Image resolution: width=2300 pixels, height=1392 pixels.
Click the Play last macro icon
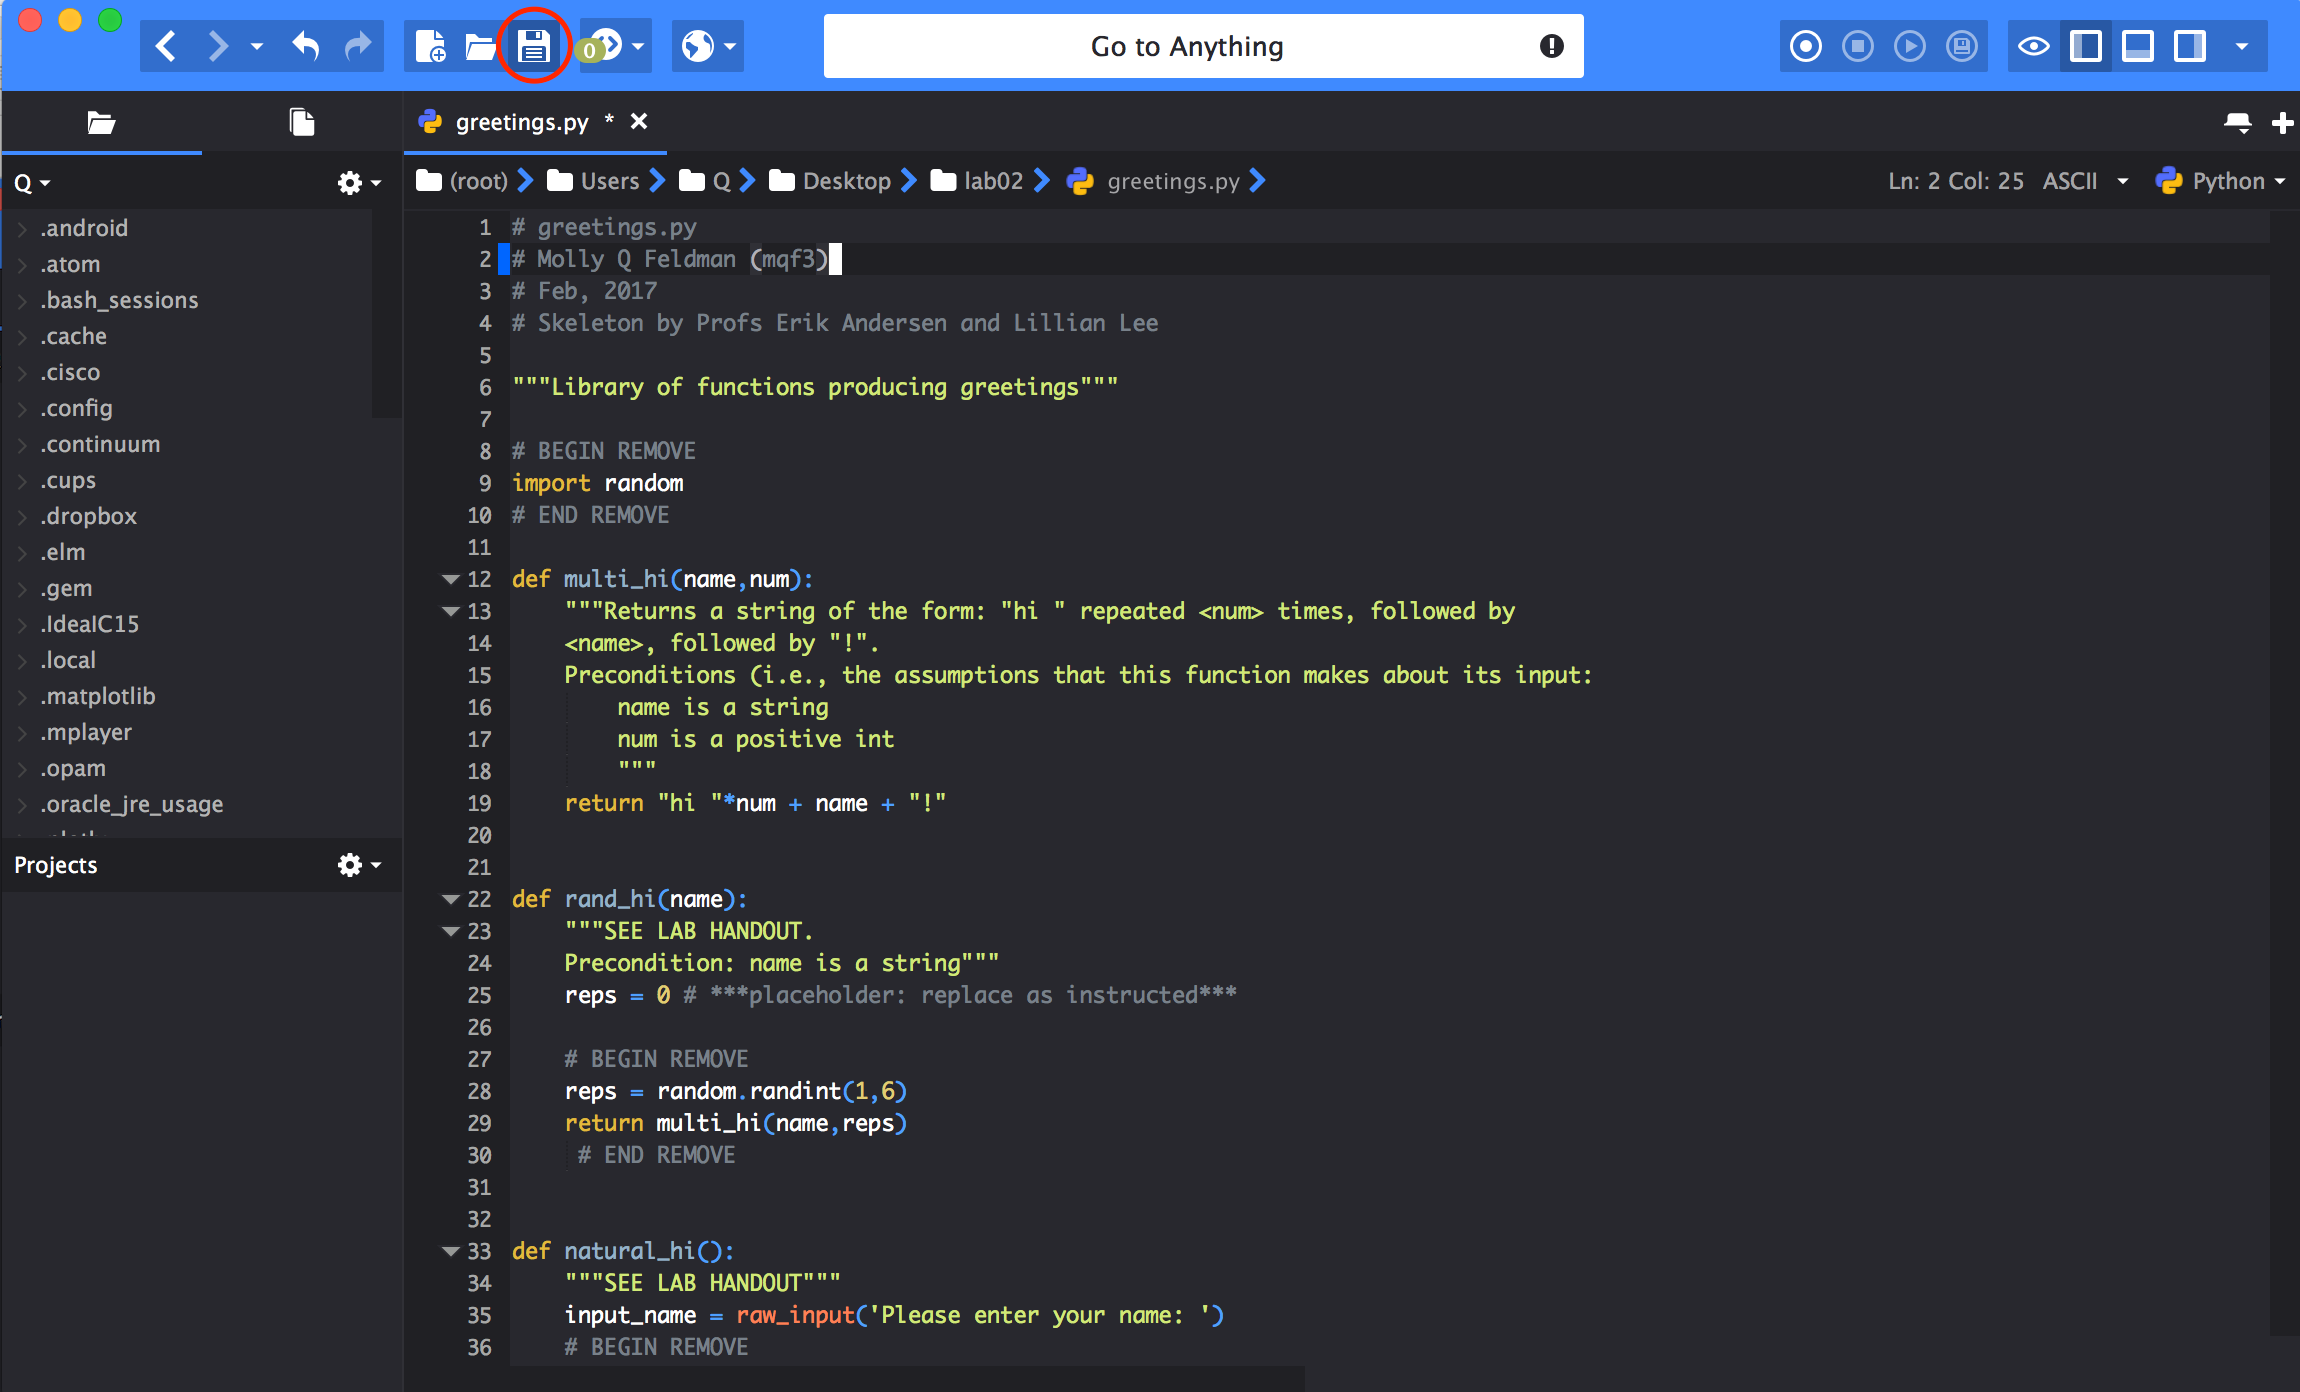click(x=1909, y=46)
